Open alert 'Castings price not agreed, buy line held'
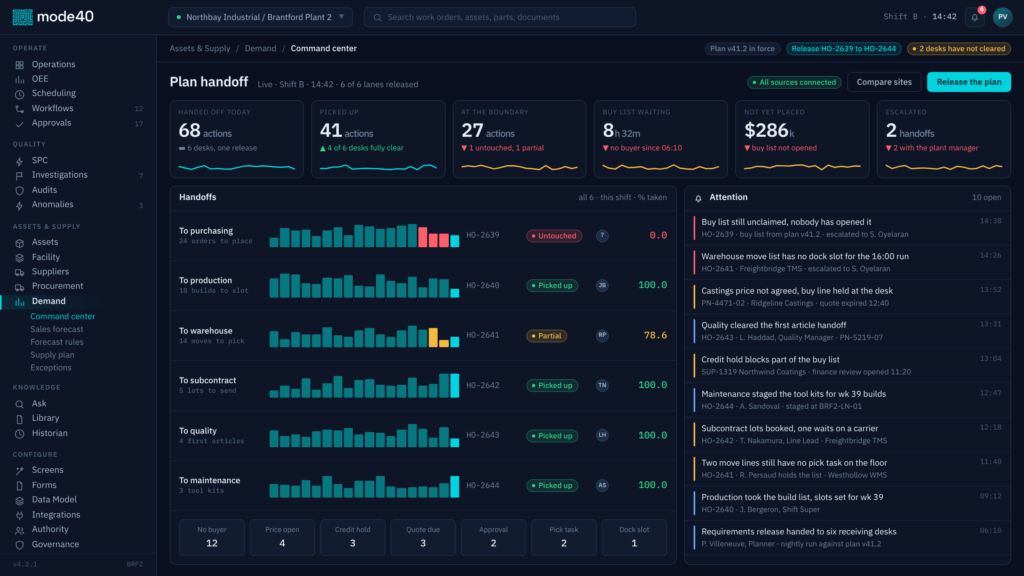This screenshot has height=576, width=1024. [848, 296]
